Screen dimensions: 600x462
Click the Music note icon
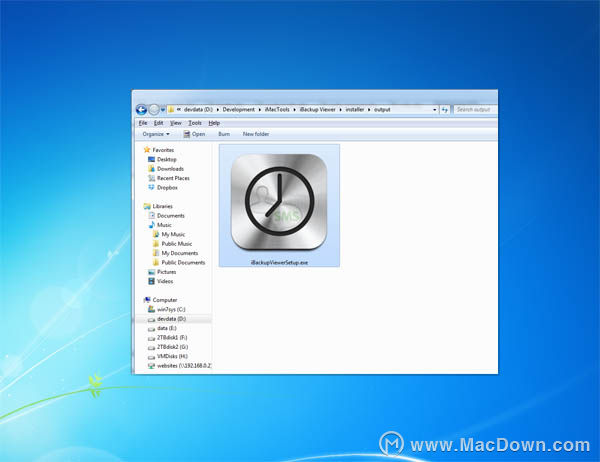coord(152,225)
